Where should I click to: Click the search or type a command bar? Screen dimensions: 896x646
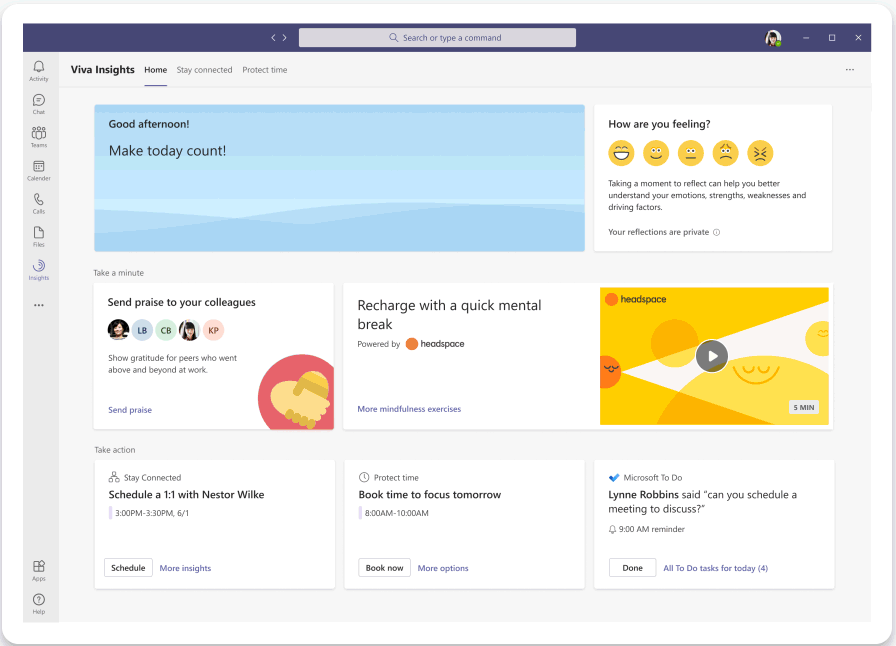tap(437, 37)
